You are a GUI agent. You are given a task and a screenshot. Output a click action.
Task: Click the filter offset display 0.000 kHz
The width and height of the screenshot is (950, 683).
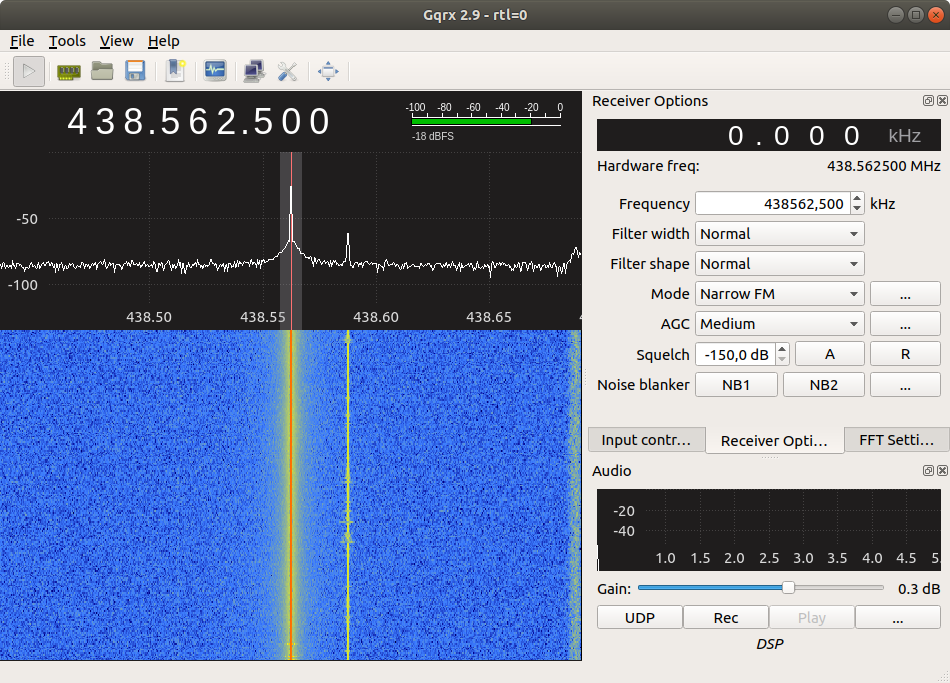pos(768,135)
